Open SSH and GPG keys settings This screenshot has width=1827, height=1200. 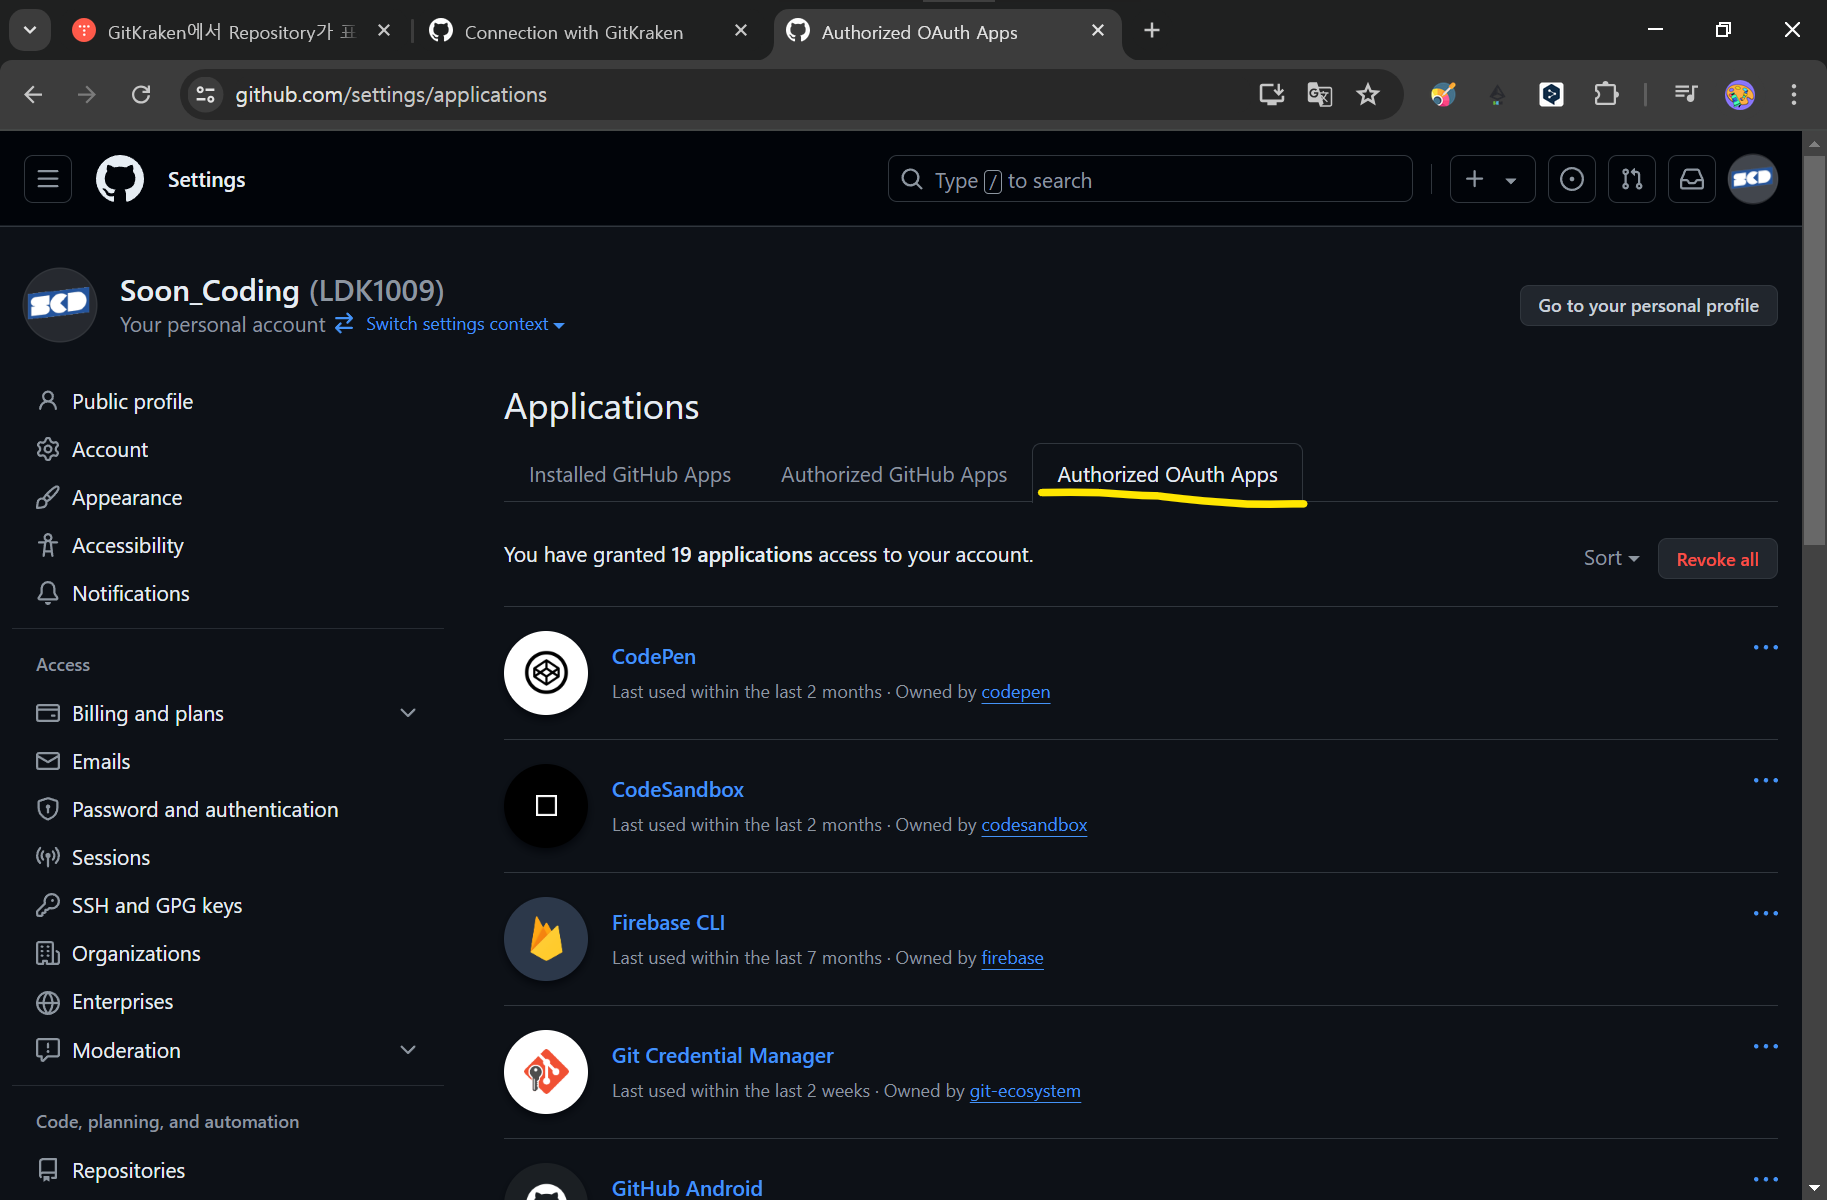[157, 905]
